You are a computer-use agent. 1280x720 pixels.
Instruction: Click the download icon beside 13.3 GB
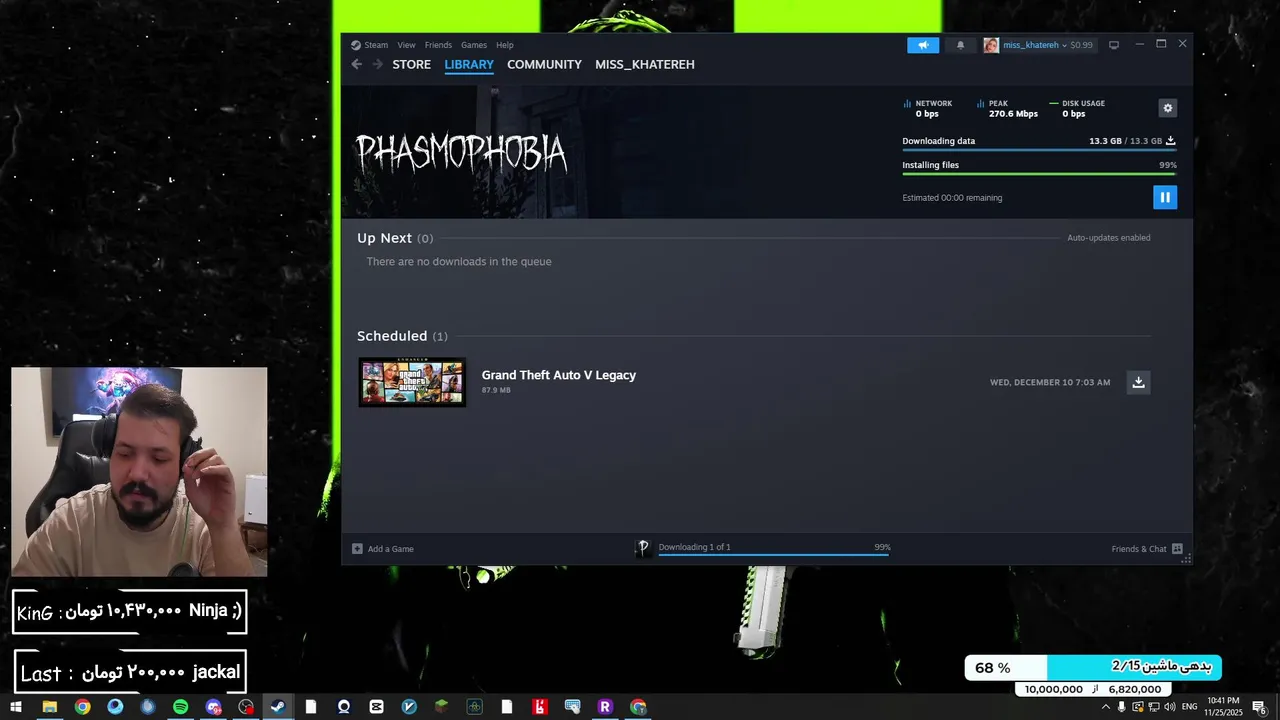tap(1171, 141)
